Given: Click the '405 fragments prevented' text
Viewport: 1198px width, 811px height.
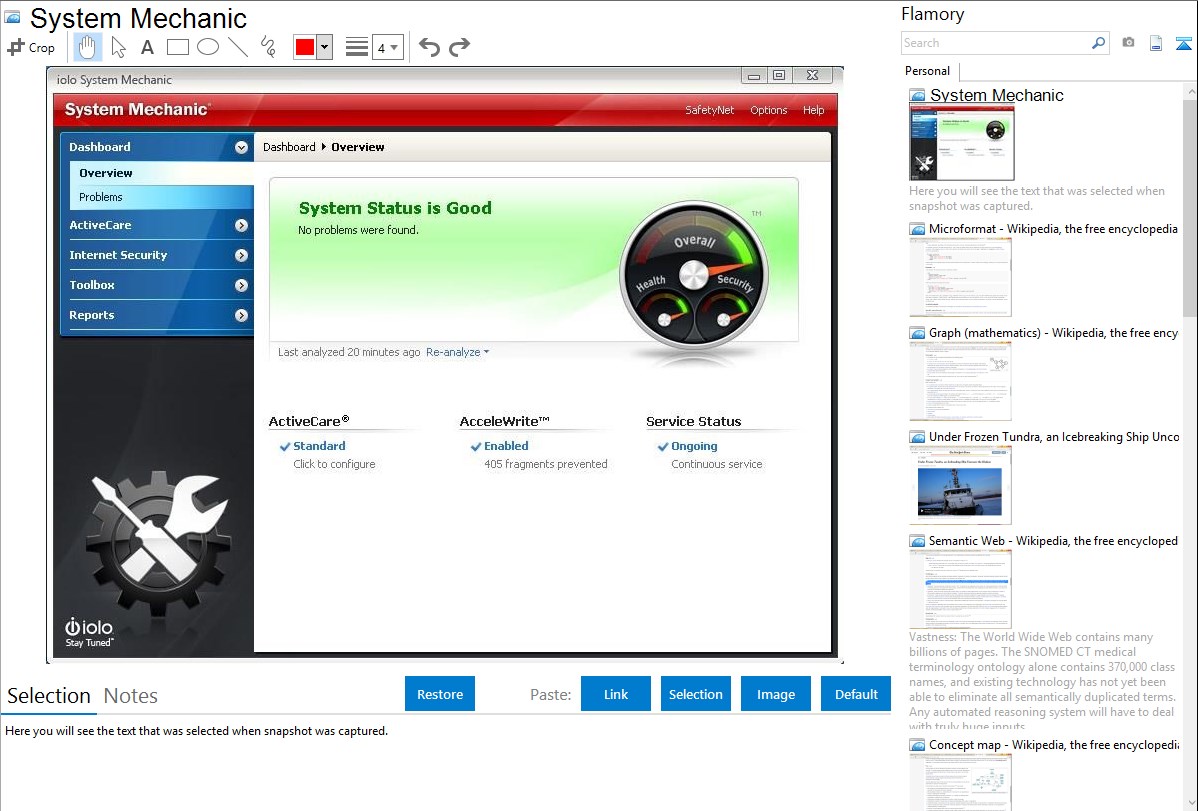Looking at the screenshot, I should pos(546,464).
